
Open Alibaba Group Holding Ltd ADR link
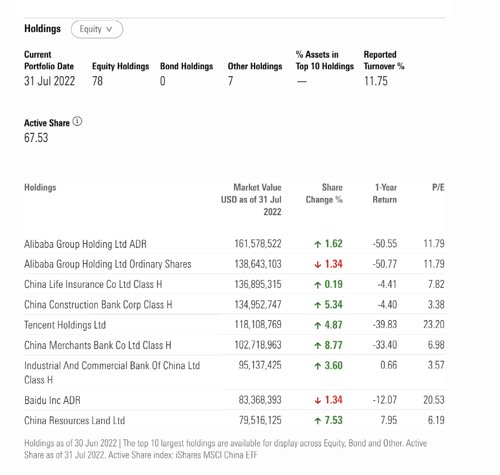click(x=85, y=244)
